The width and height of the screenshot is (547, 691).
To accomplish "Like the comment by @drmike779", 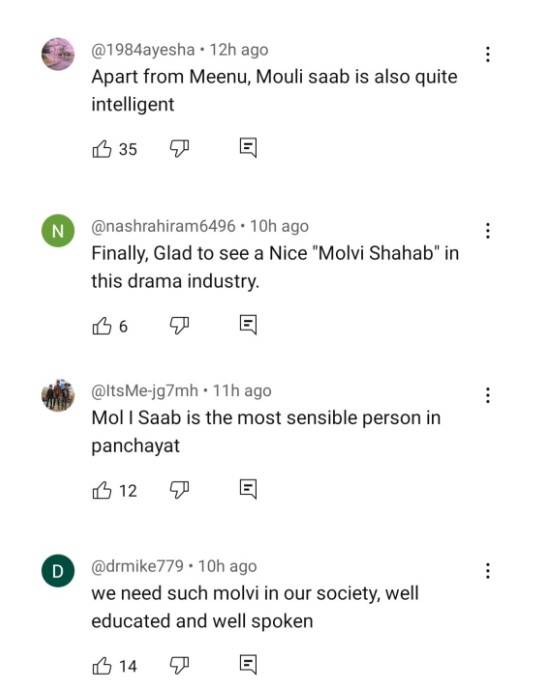I will tap(102, 666).
